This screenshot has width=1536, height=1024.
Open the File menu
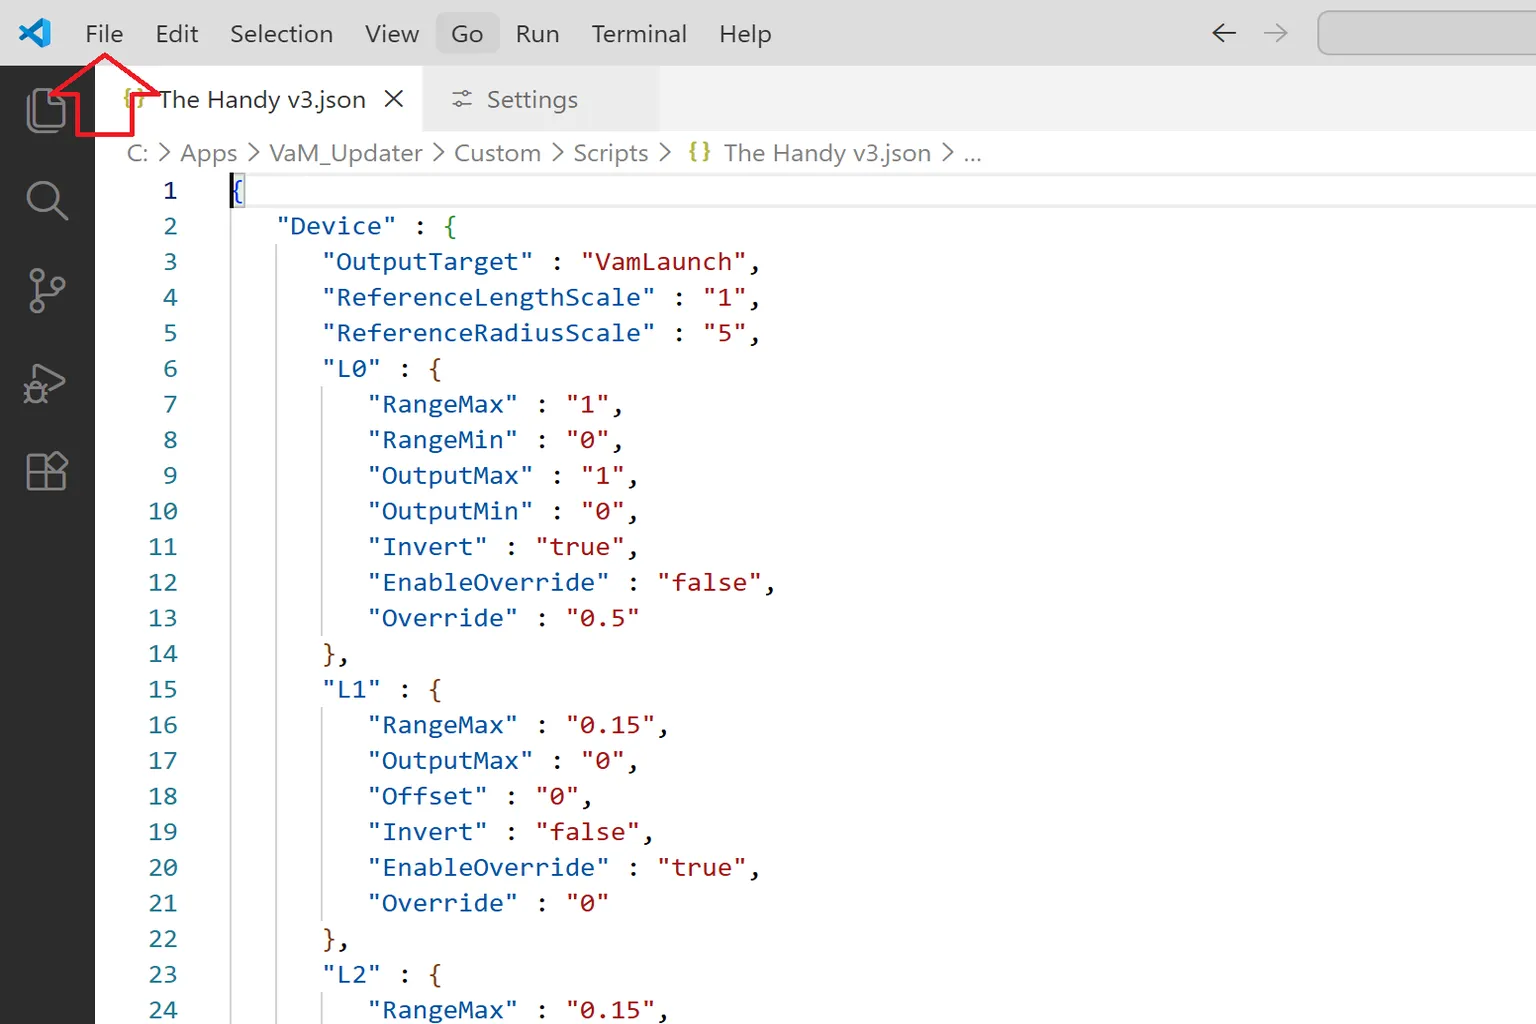(104, 34)
